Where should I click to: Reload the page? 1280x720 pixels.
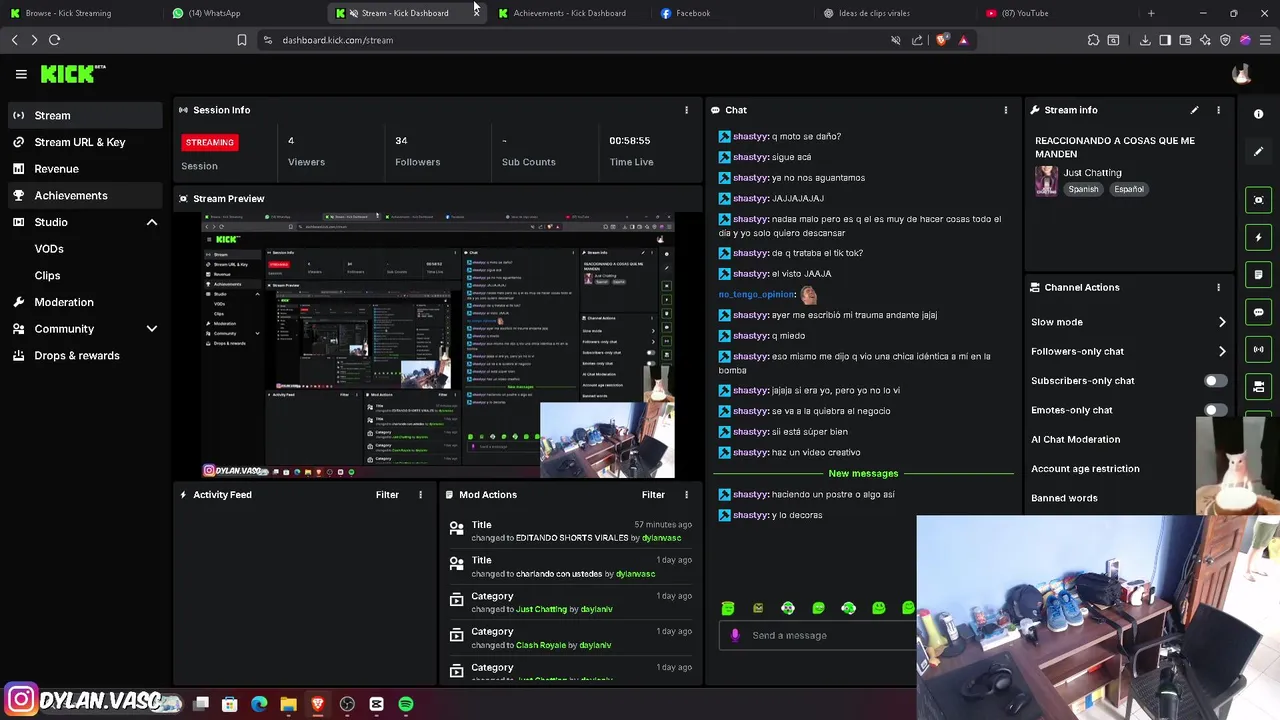pyautogui.click(x=54, y=40)
